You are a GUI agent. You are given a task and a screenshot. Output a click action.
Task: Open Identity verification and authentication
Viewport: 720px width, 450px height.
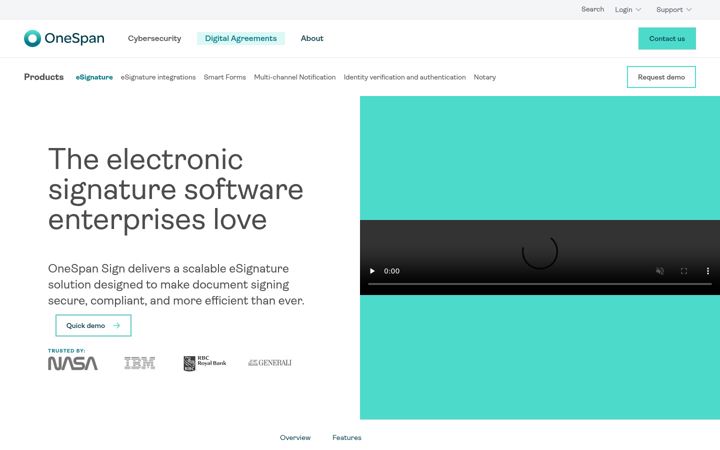click(405, 77)
